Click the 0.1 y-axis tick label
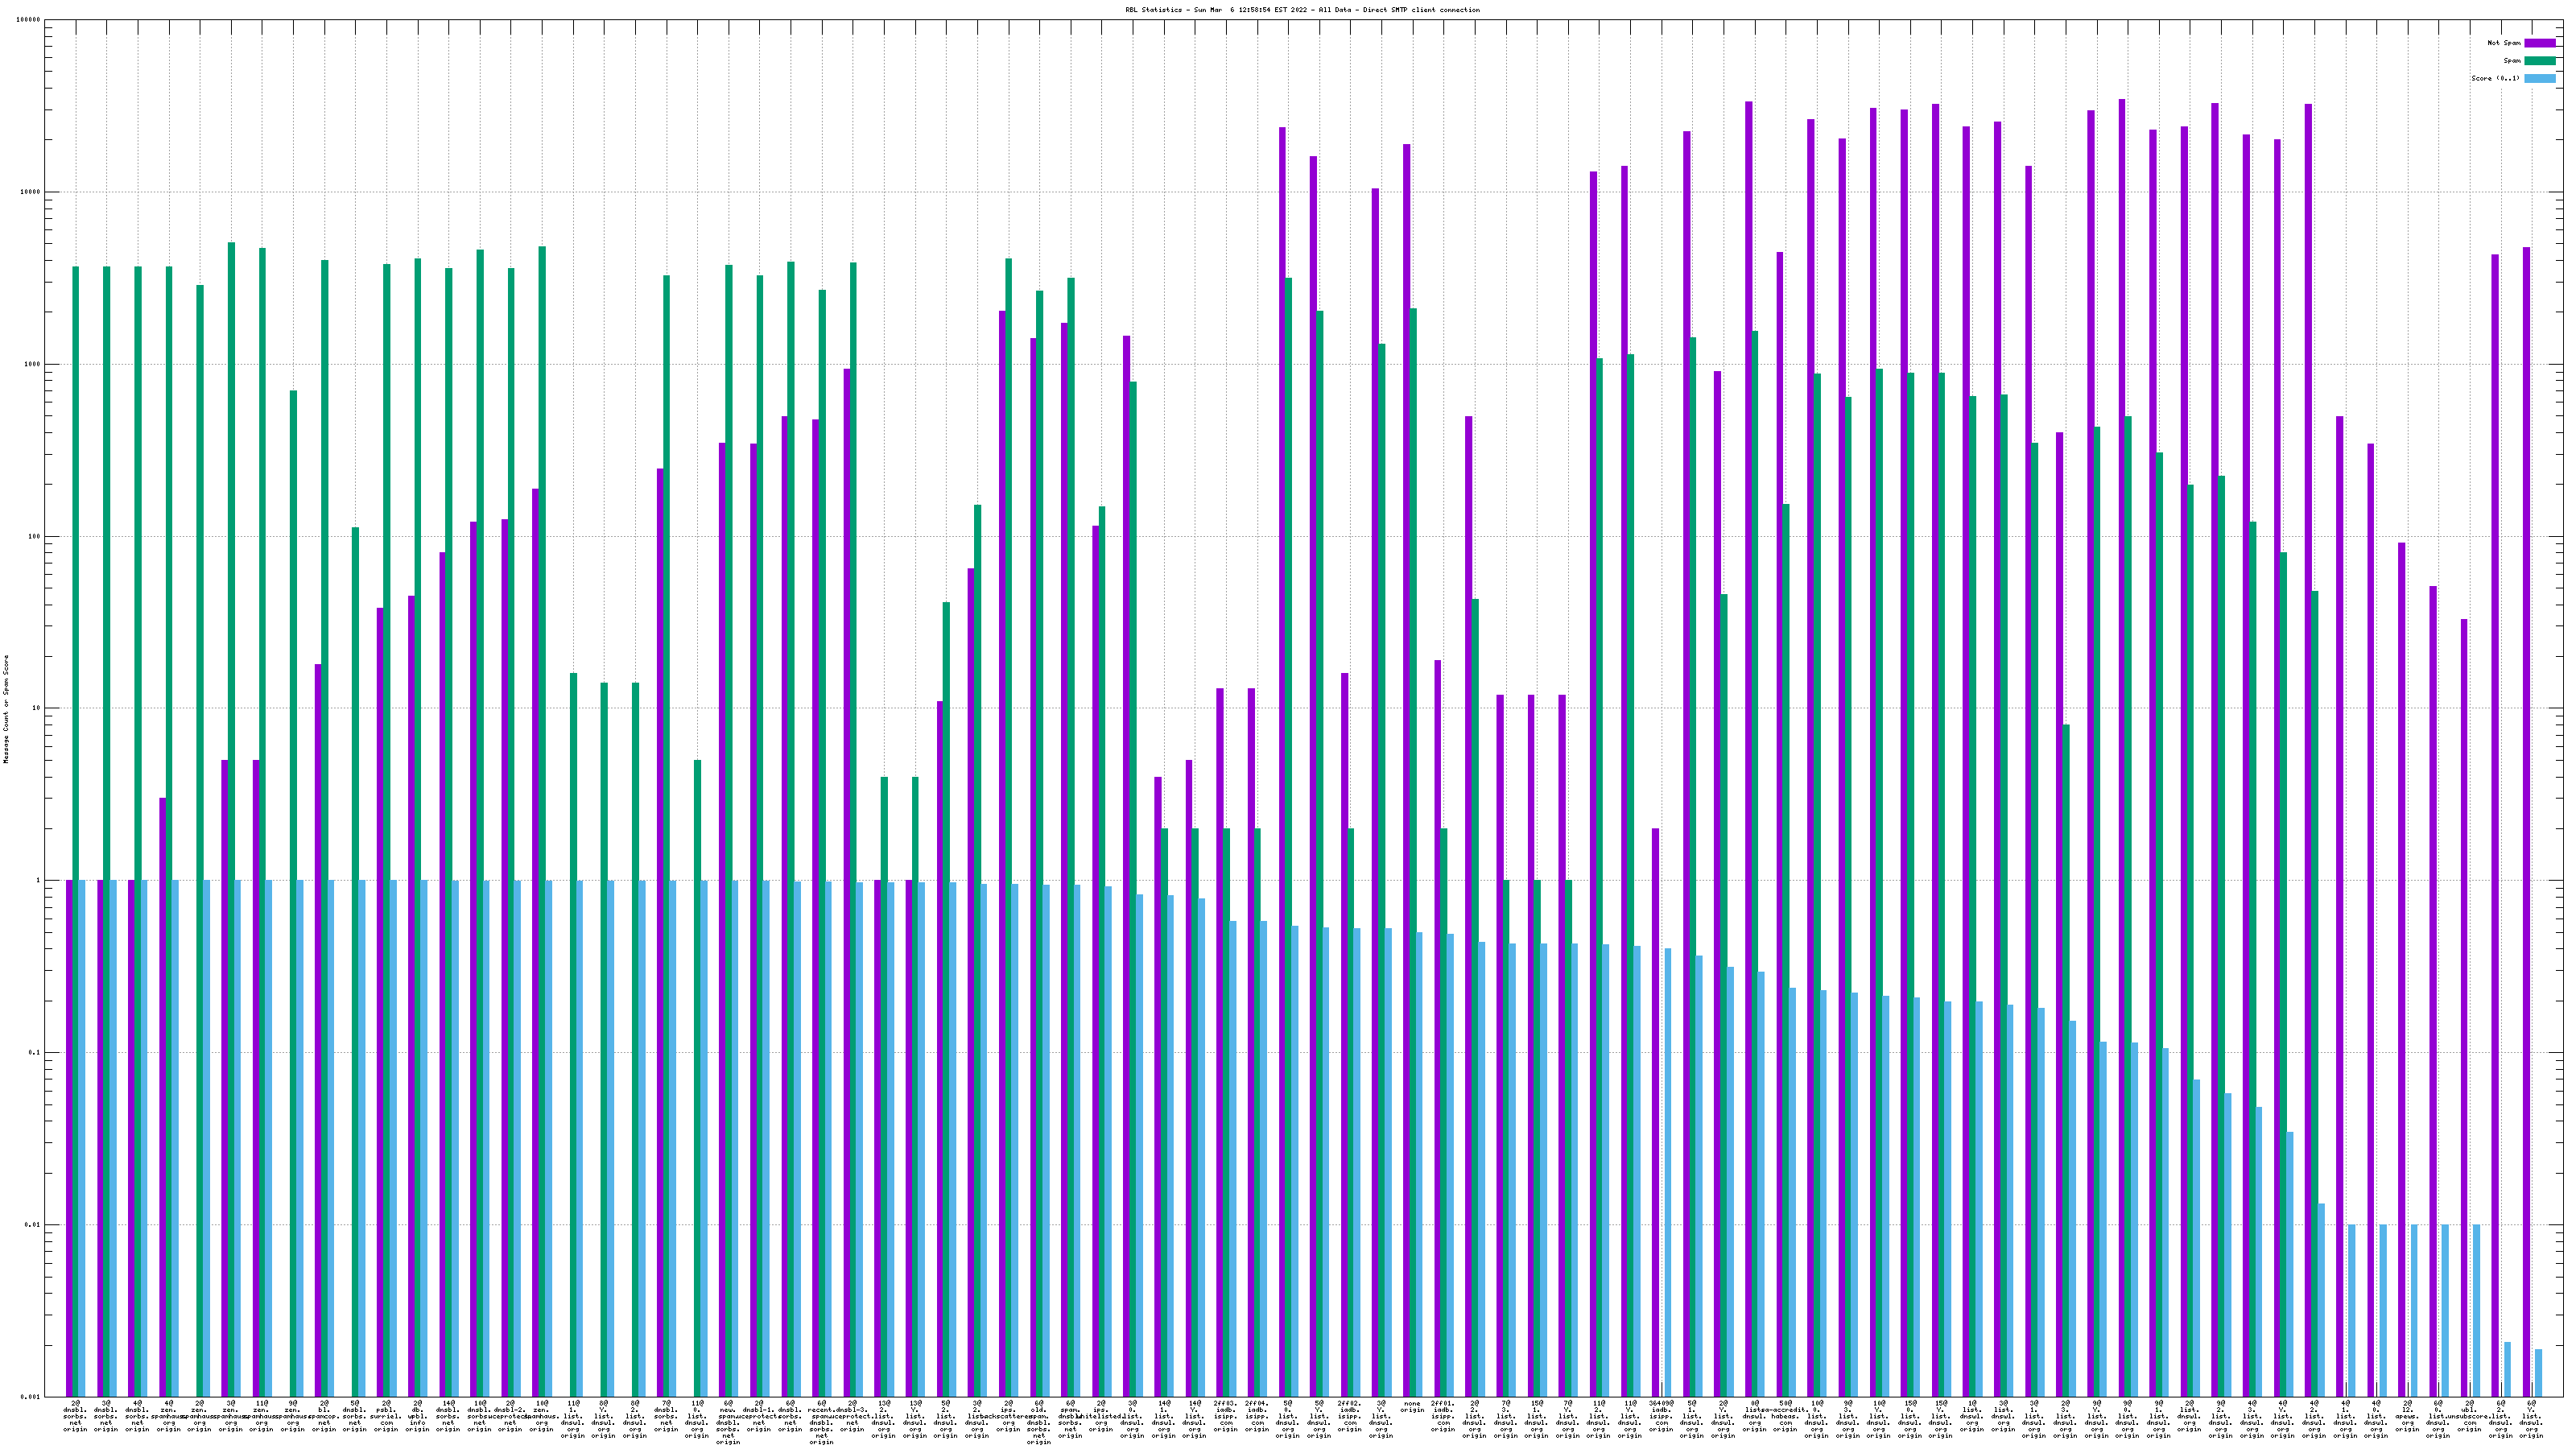Image resolution: width=2576 pixels, height=1449 pixels. (33, 1053)
